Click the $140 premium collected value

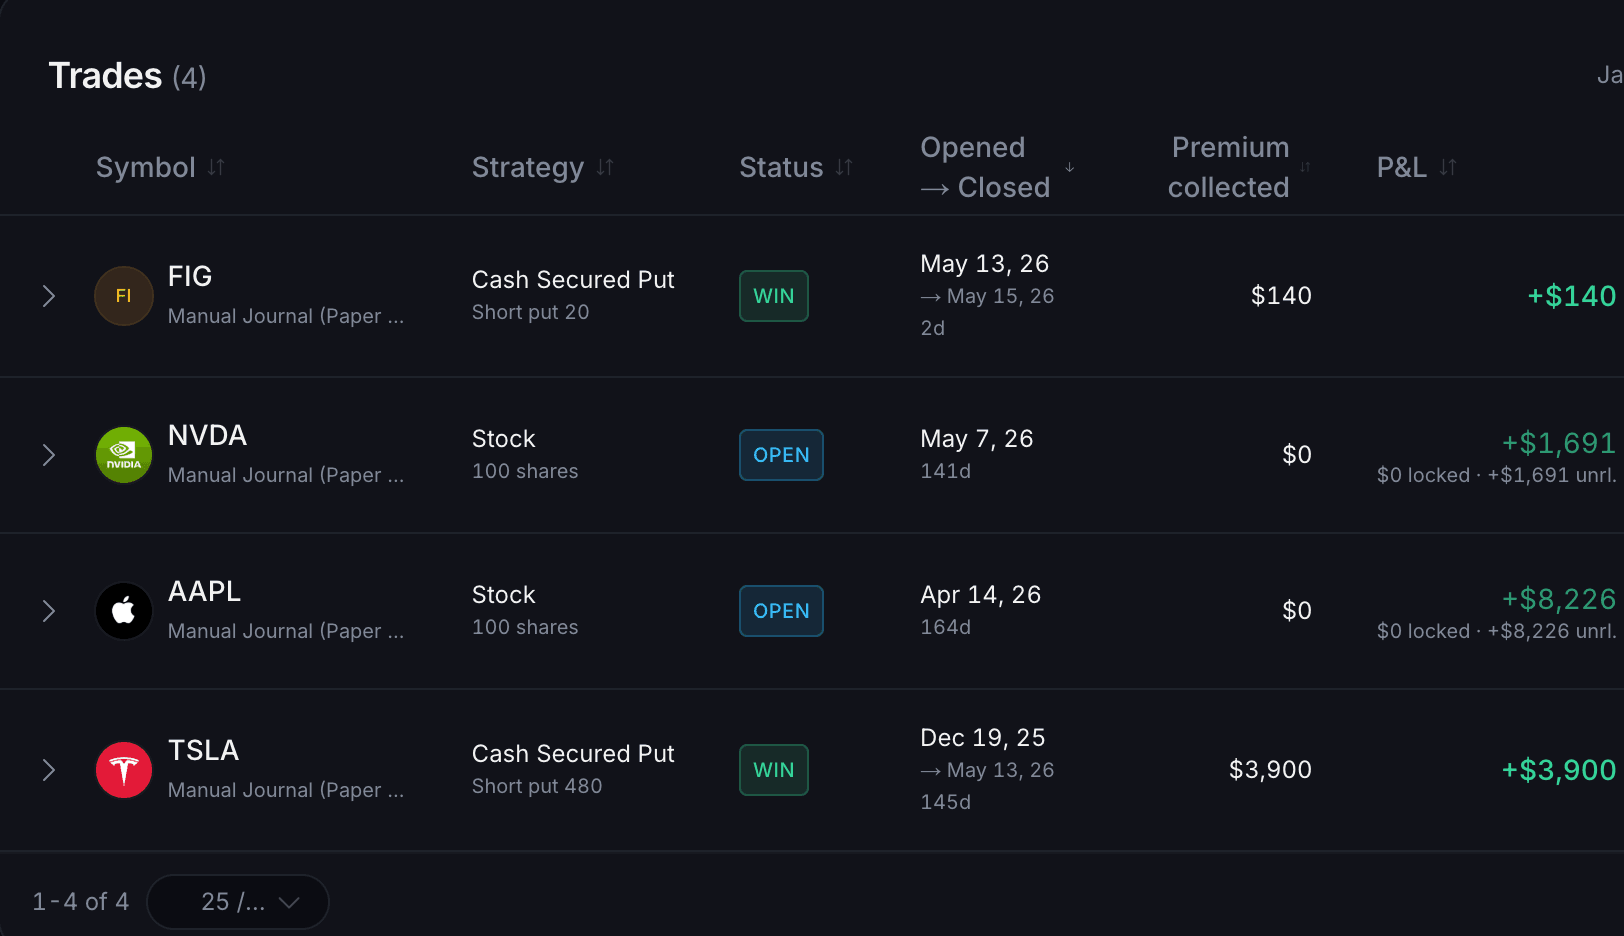1281,295
